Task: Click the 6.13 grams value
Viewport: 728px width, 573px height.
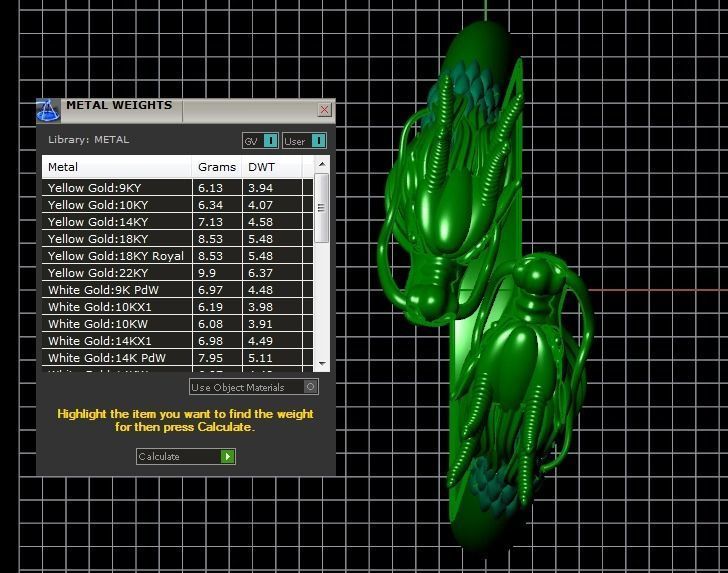Action: point(210,188)
